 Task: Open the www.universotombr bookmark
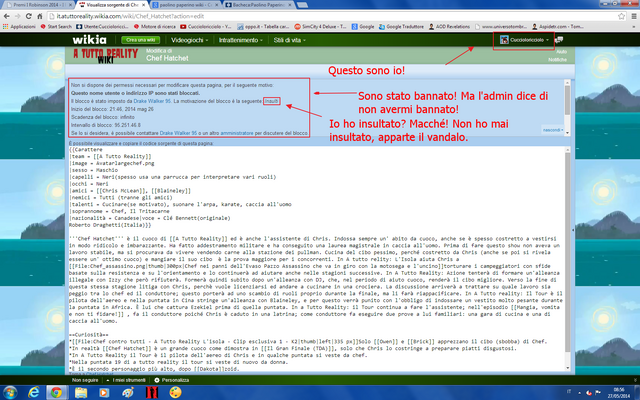pyautogui.click(x=501, y=27)
